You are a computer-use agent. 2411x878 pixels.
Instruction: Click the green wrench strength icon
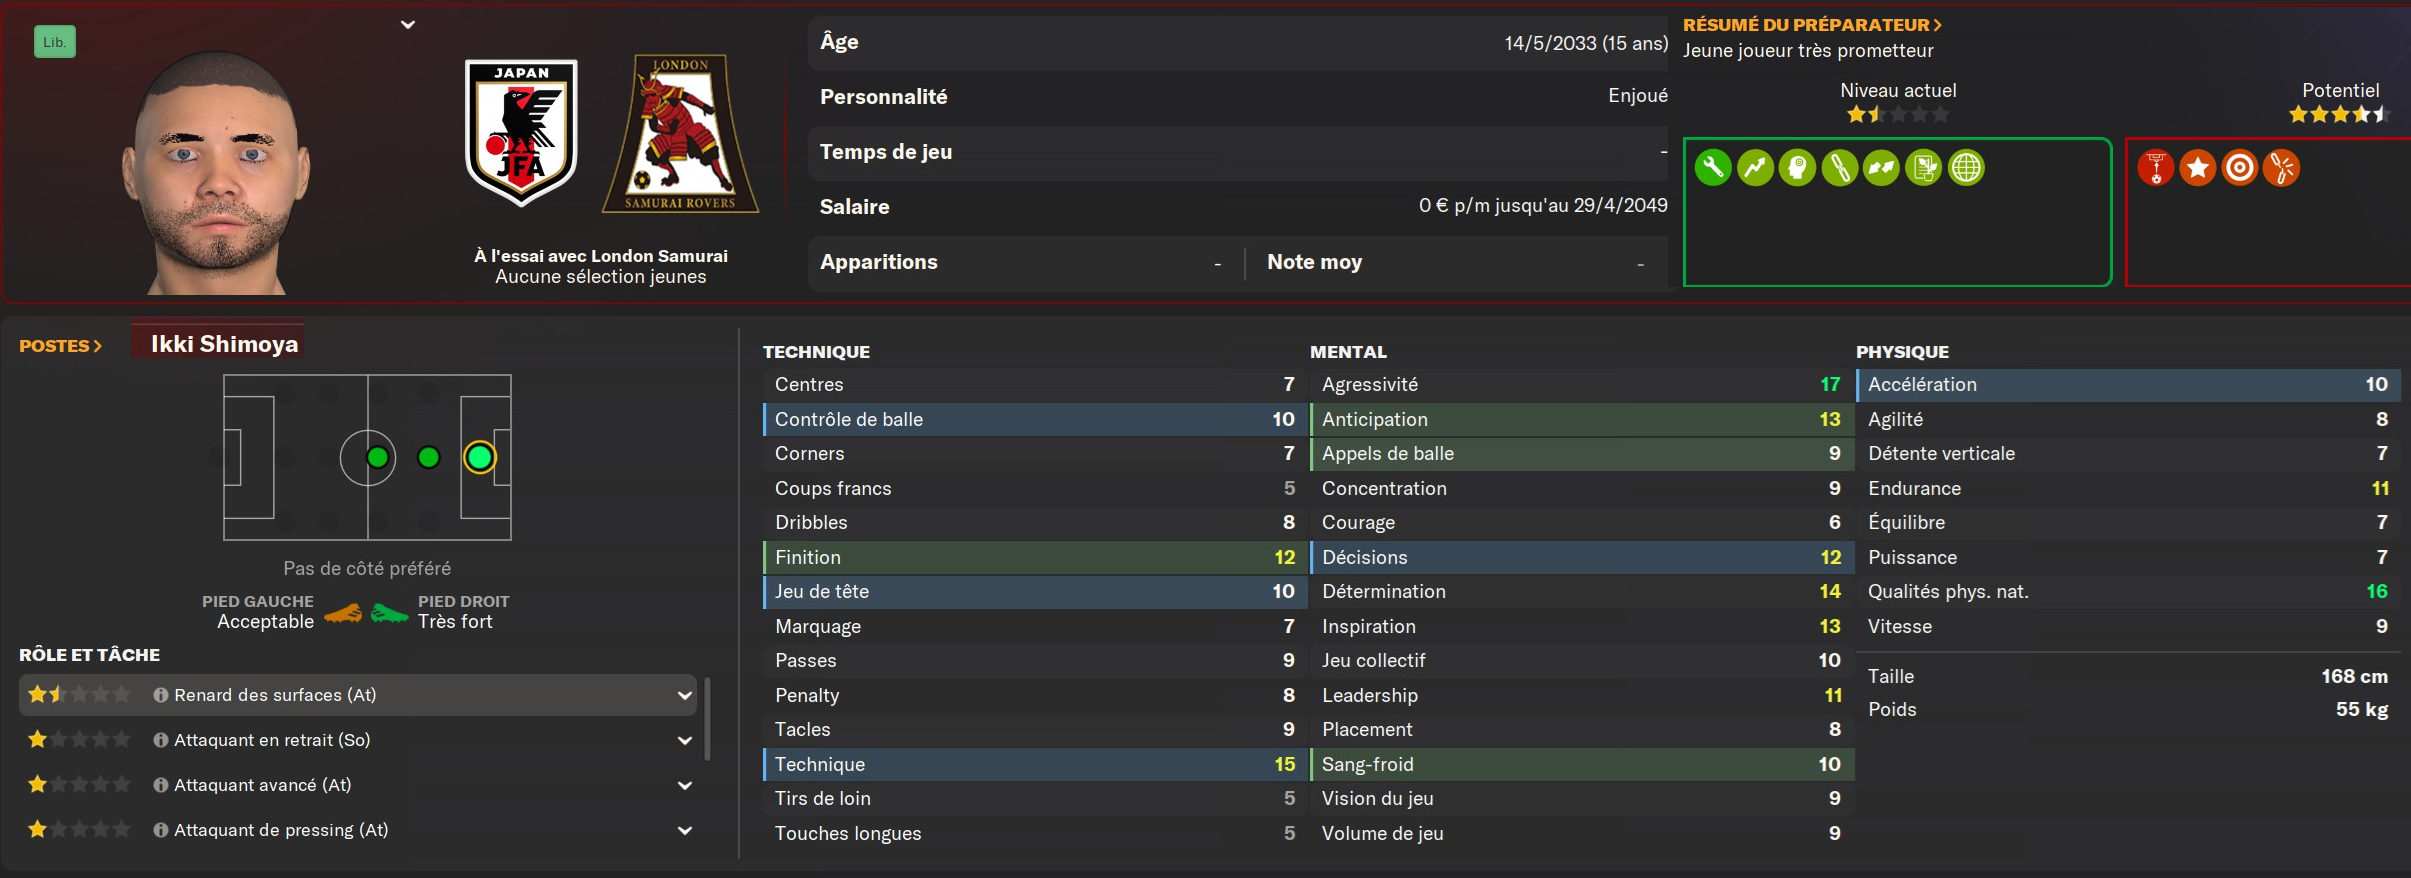point(1713,168)
